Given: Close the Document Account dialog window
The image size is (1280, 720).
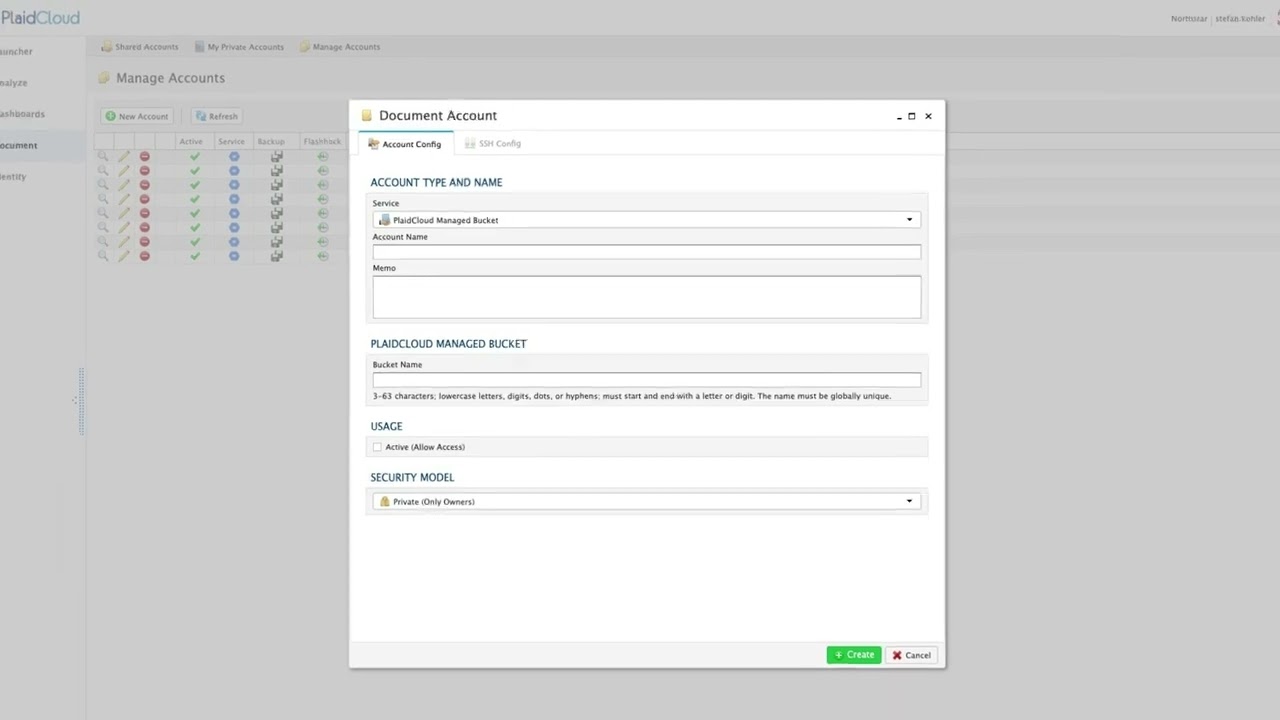Looking at the screenshot, I should pos(928,116).
